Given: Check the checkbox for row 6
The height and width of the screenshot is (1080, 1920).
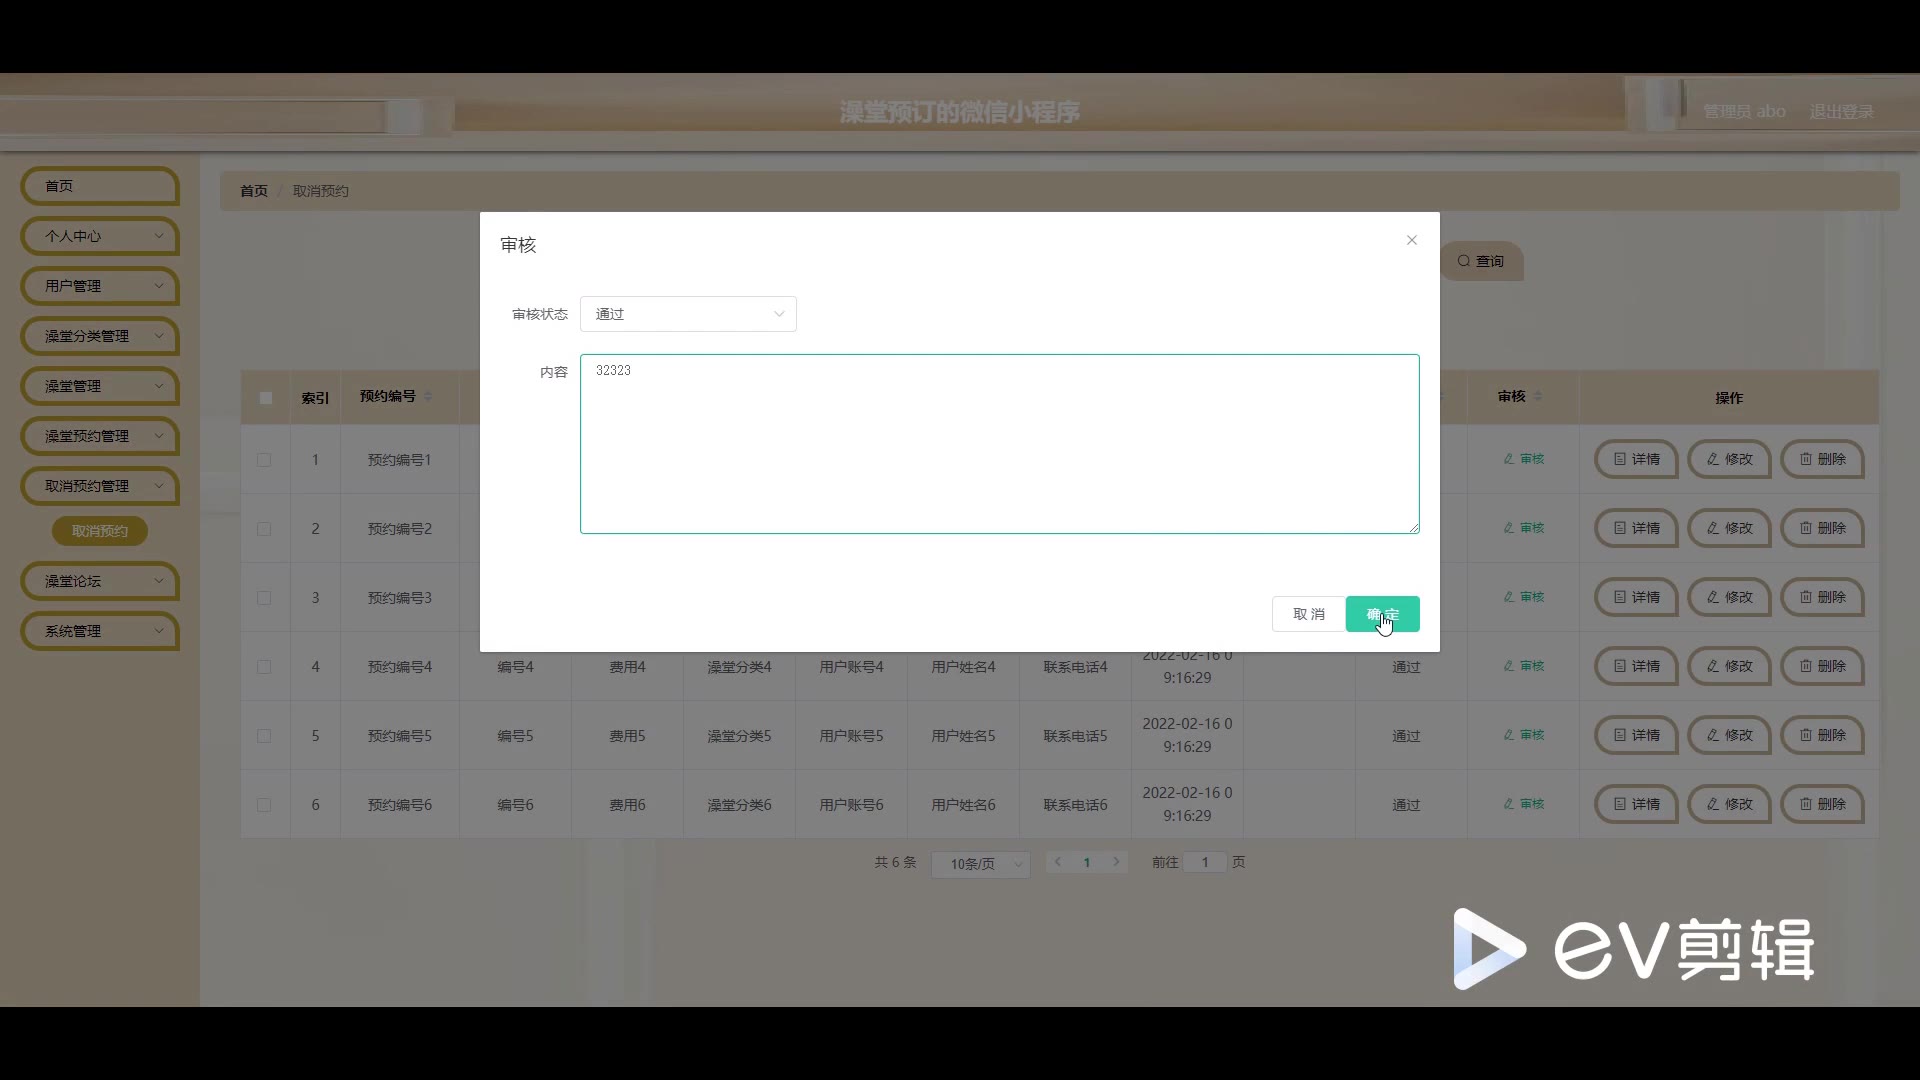Looking at the screenshot, I should point(264,805).
